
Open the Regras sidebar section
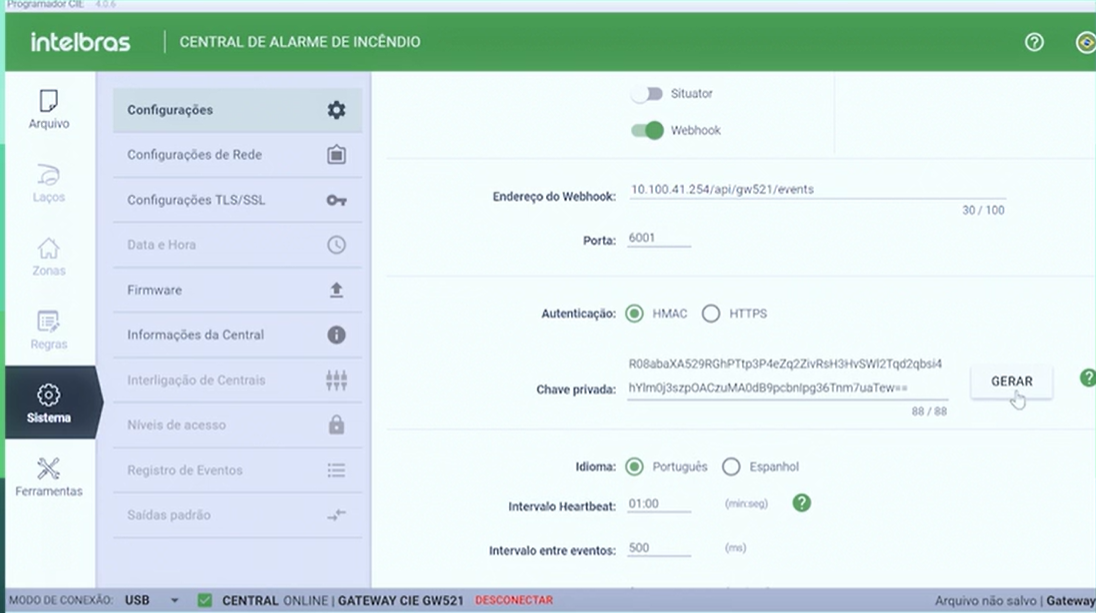click(48, 329)
